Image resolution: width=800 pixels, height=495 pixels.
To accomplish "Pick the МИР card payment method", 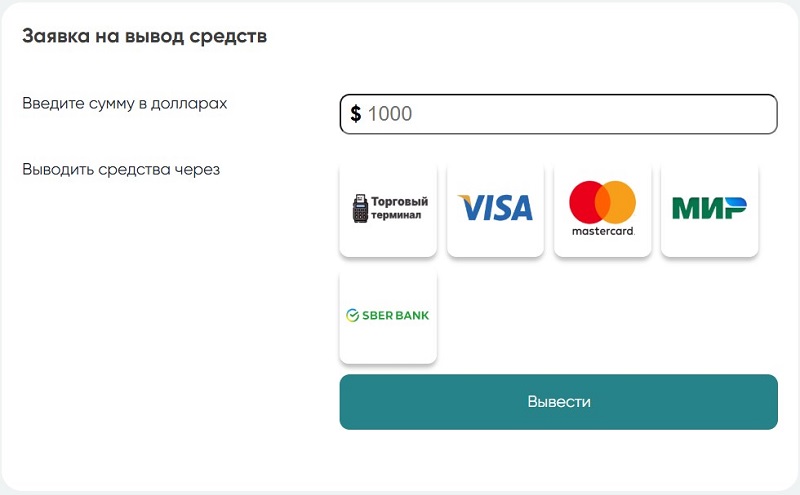I will (x=709, y=209).
